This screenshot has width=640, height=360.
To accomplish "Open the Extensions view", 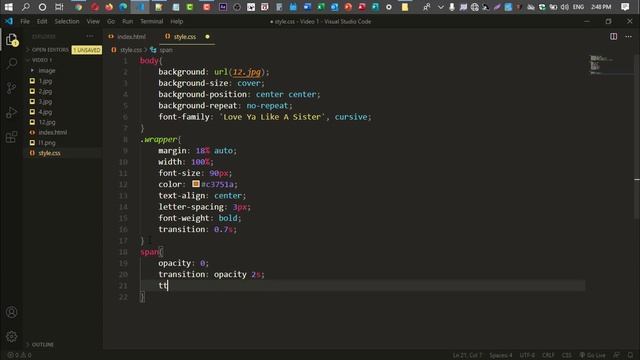I will click(x=11, y=137).
